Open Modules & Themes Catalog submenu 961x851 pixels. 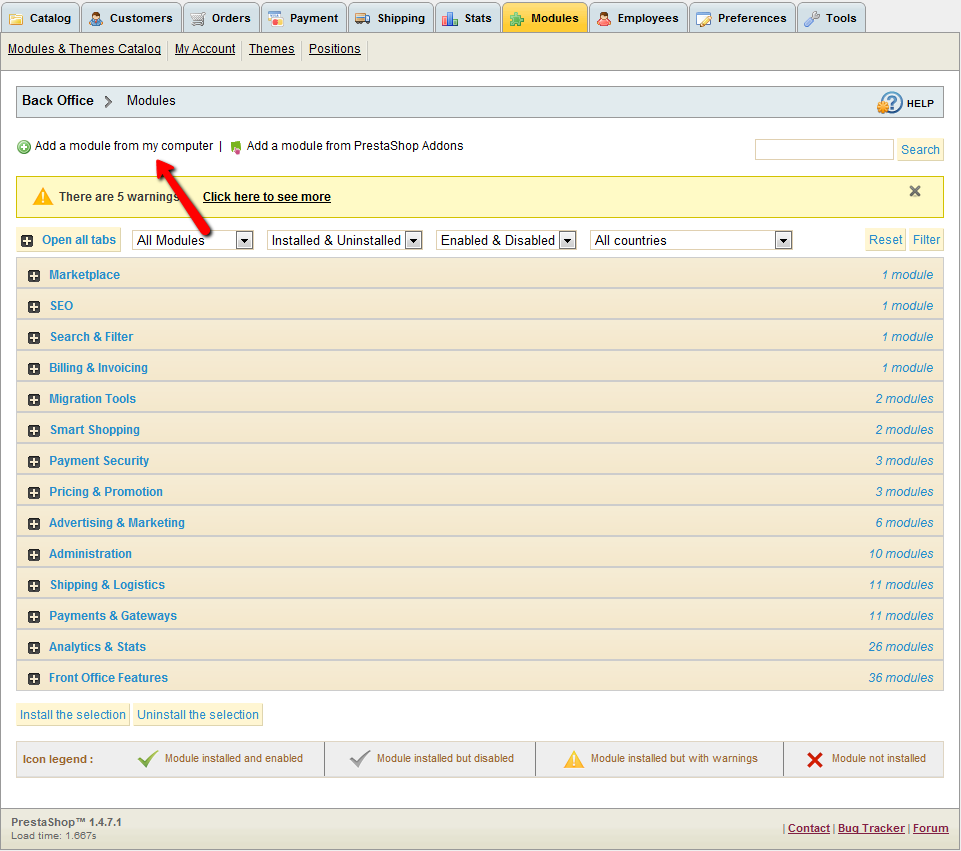[x=85, y=49]
